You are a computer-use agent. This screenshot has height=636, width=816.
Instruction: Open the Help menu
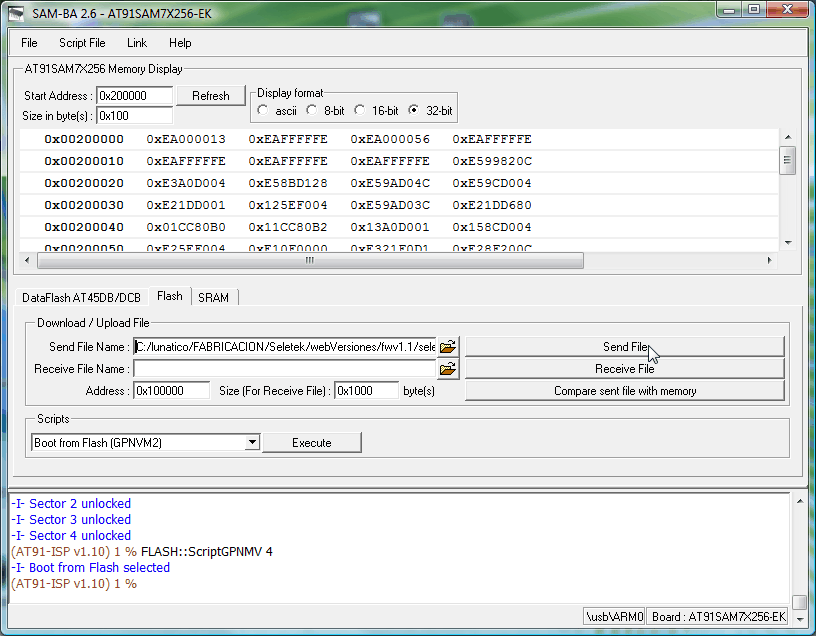pyautogui.click(x=180, y=43)
